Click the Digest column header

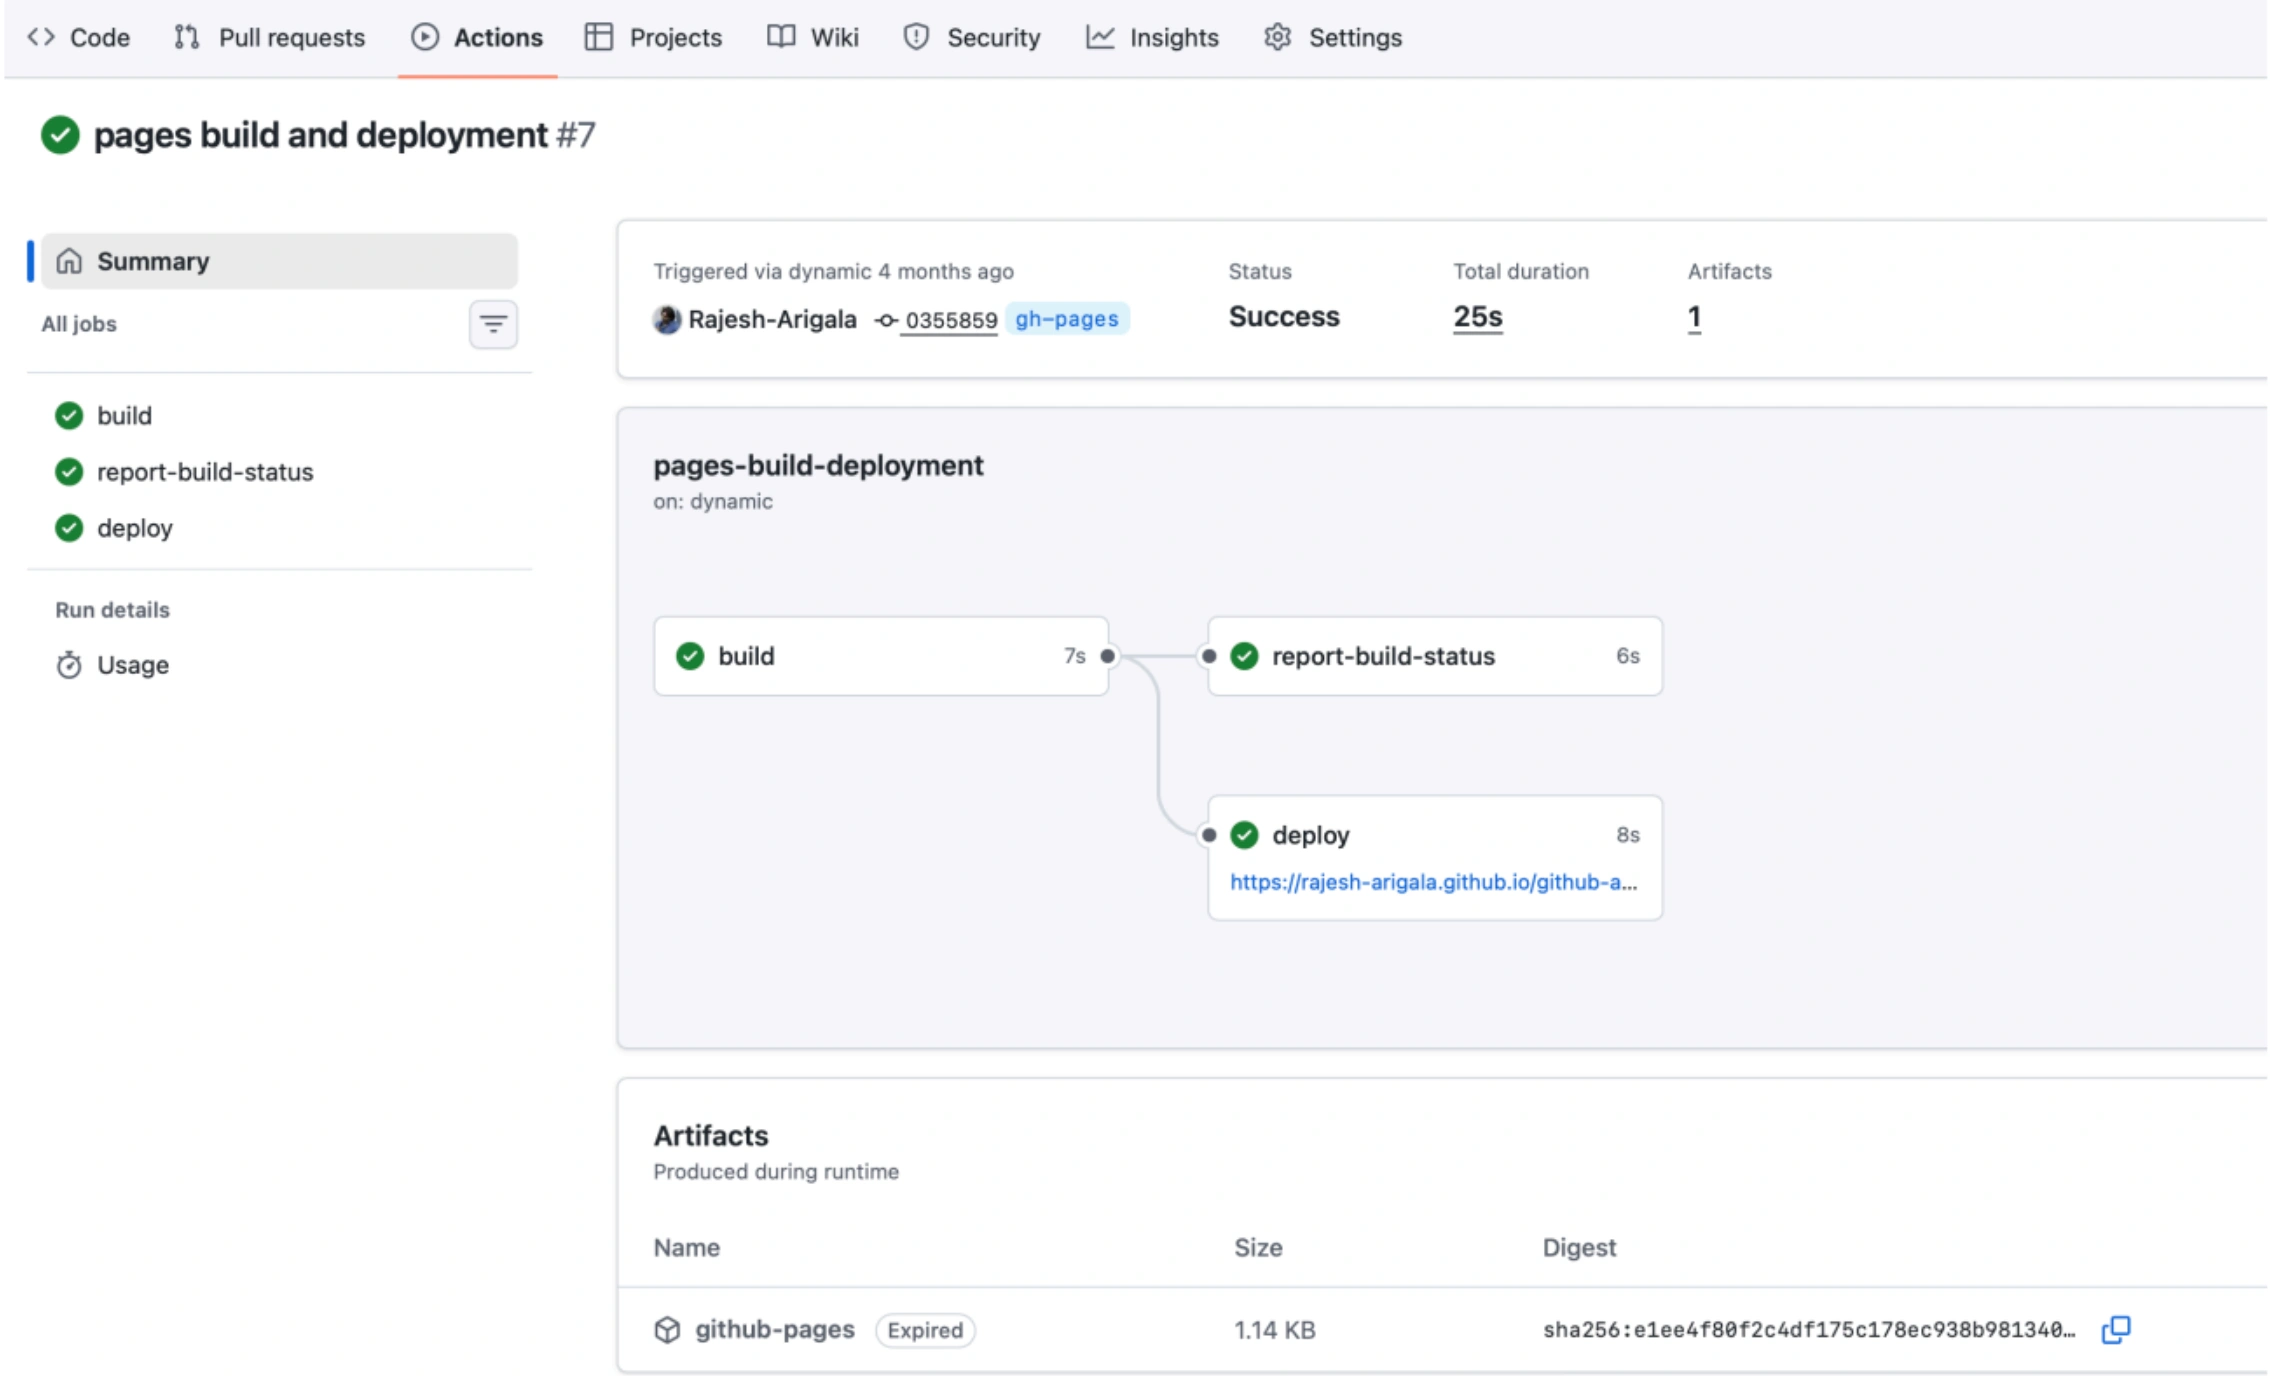[x=1579, y=1248]
